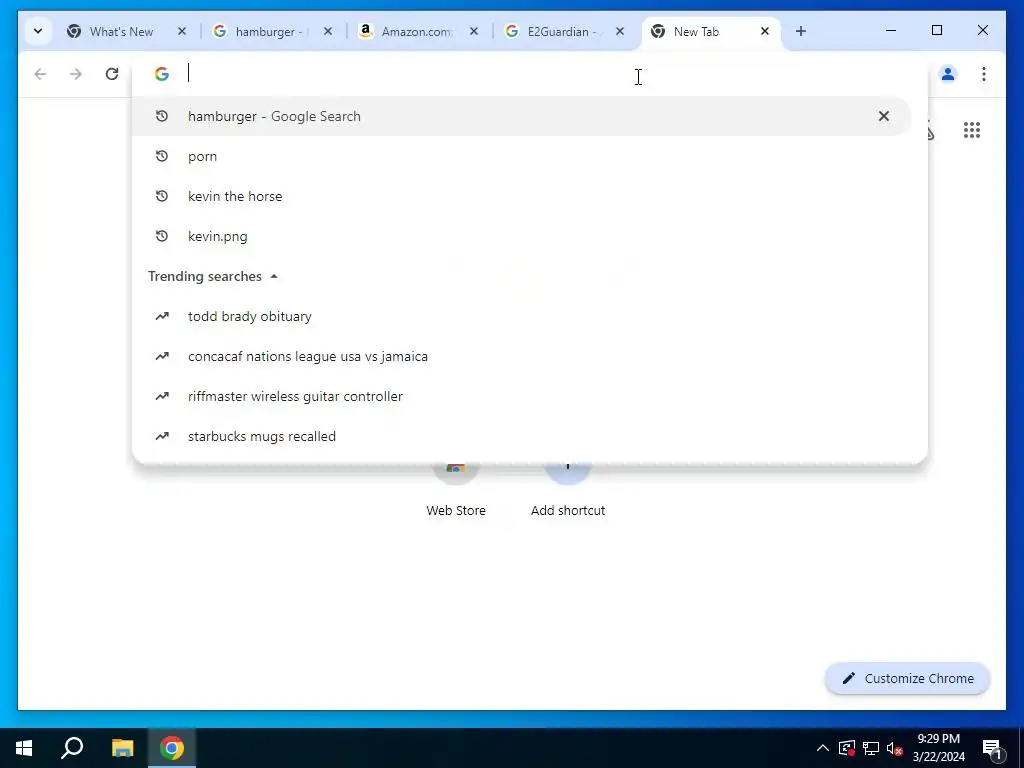Screen dimensions: 1024x768
Task: Minimize the Chrome window
Action: pyautogui.click(x=891, y=31)
